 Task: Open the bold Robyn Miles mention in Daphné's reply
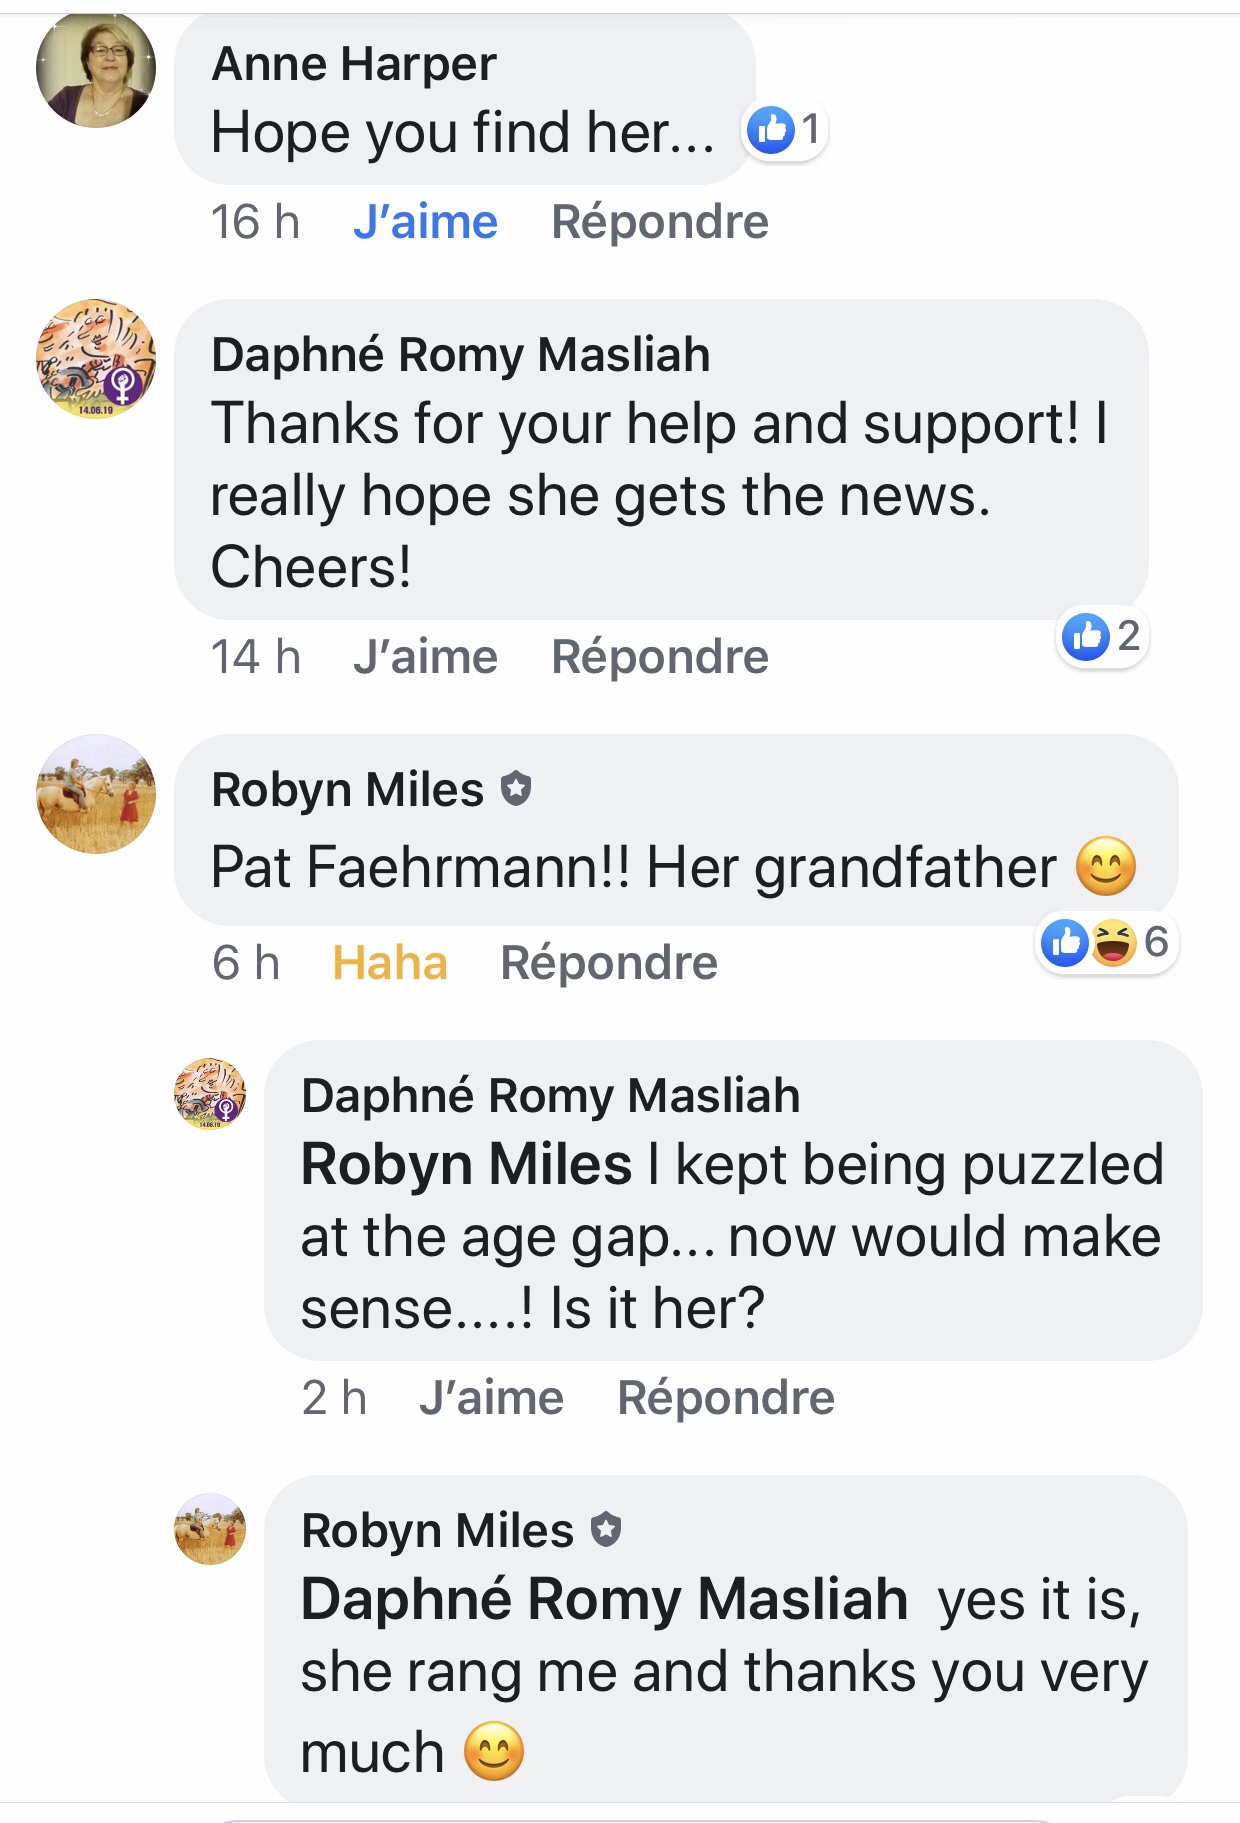tap(467, 1165)
